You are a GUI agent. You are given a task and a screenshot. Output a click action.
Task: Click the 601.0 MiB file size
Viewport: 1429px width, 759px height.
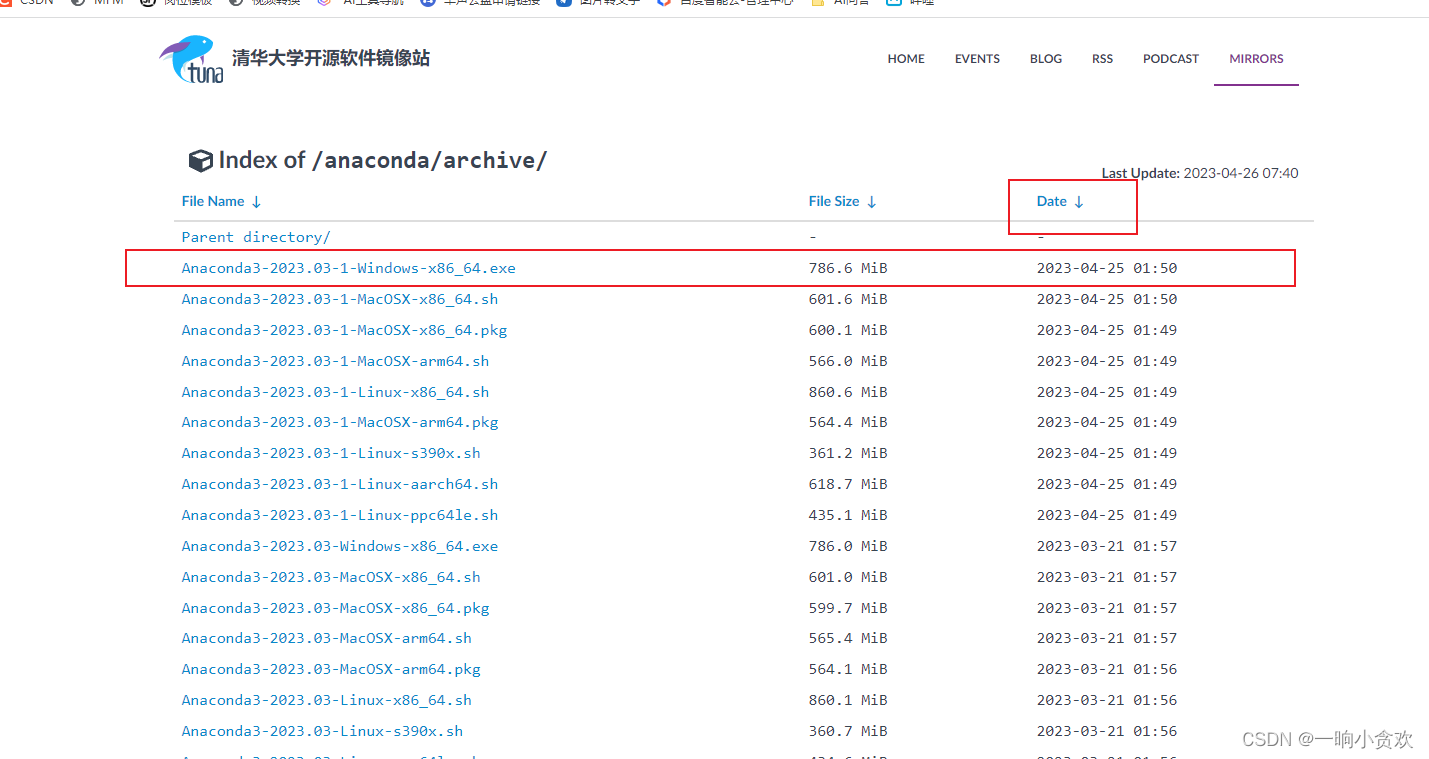pos(848,577)
